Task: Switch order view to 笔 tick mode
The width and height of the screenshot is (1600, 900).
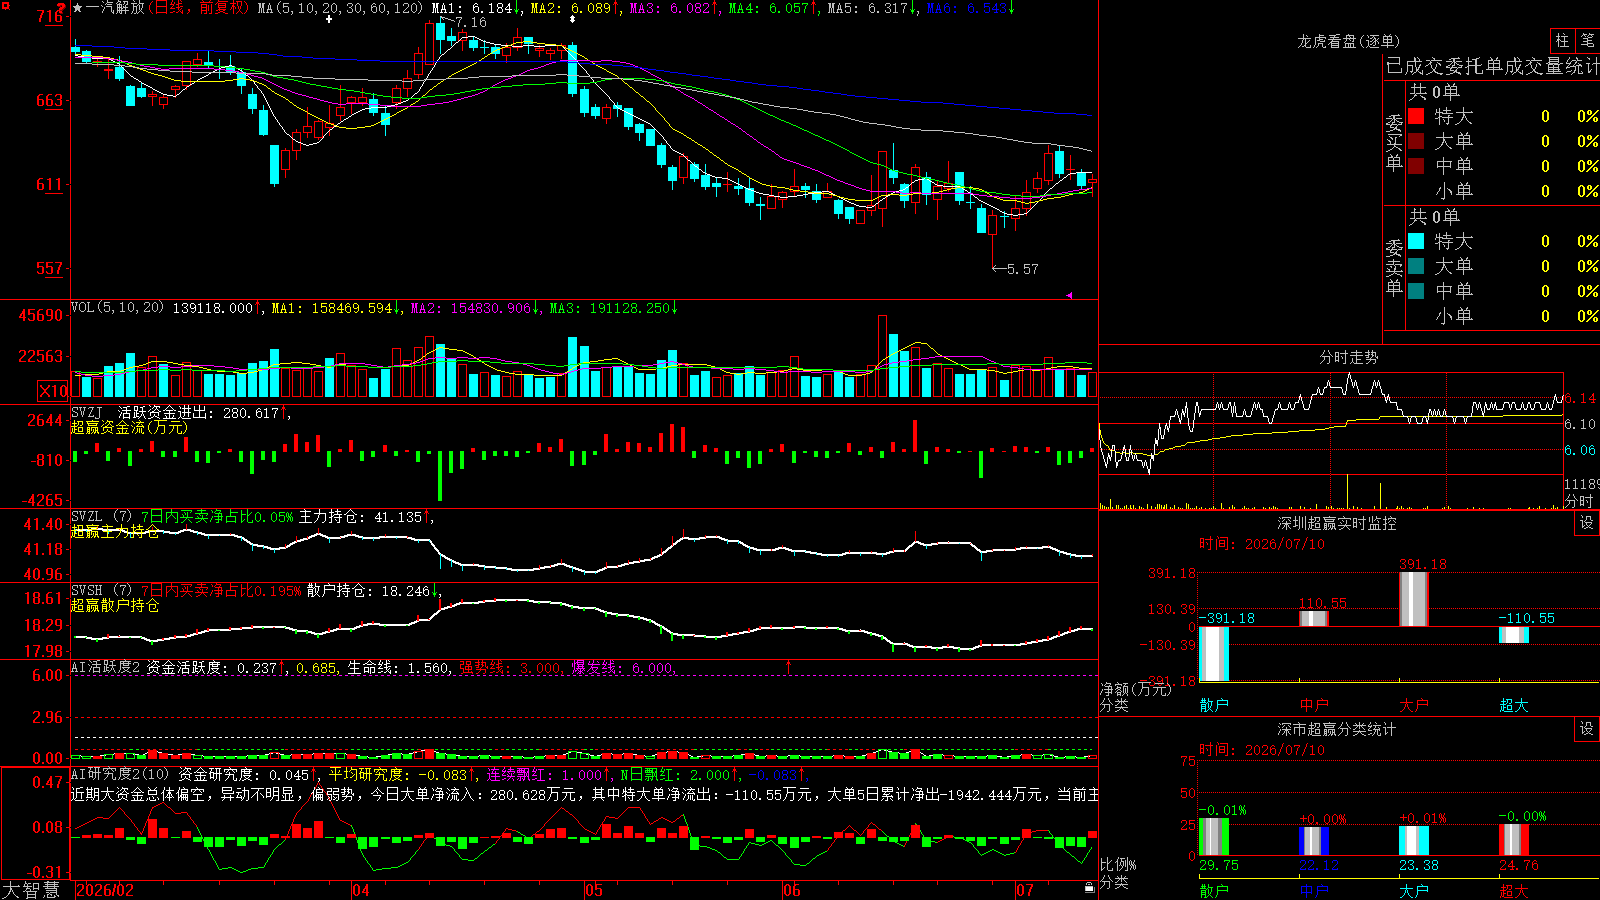Action: [x=1587, y=41]
